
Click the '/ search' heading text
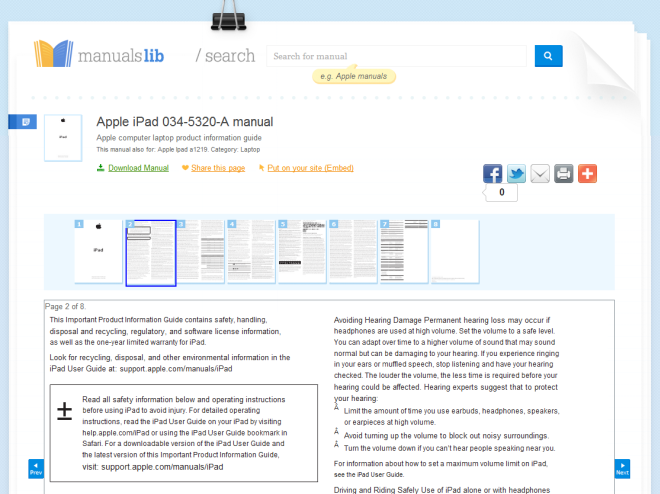225,56
